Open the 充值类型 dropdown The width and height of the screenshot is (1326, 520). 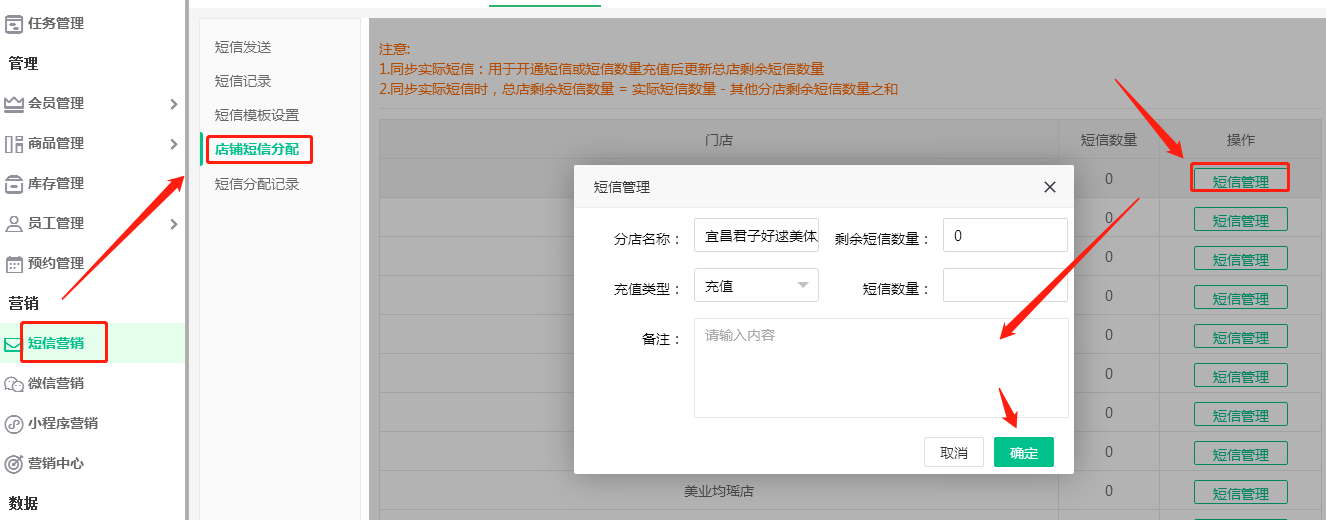(x=756, y=286)
